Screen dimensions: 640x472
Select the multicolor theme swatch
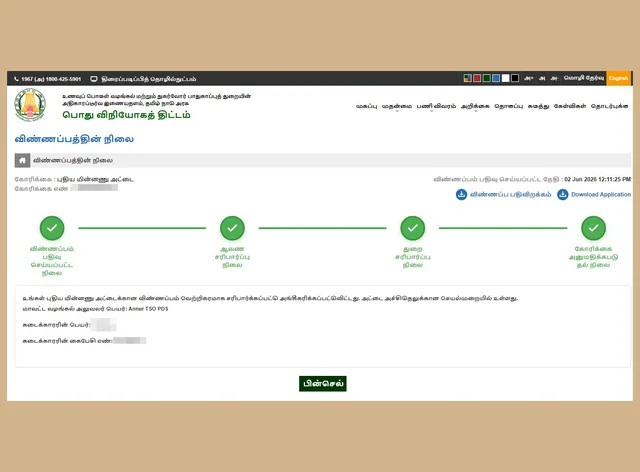(x=468, y=78)
